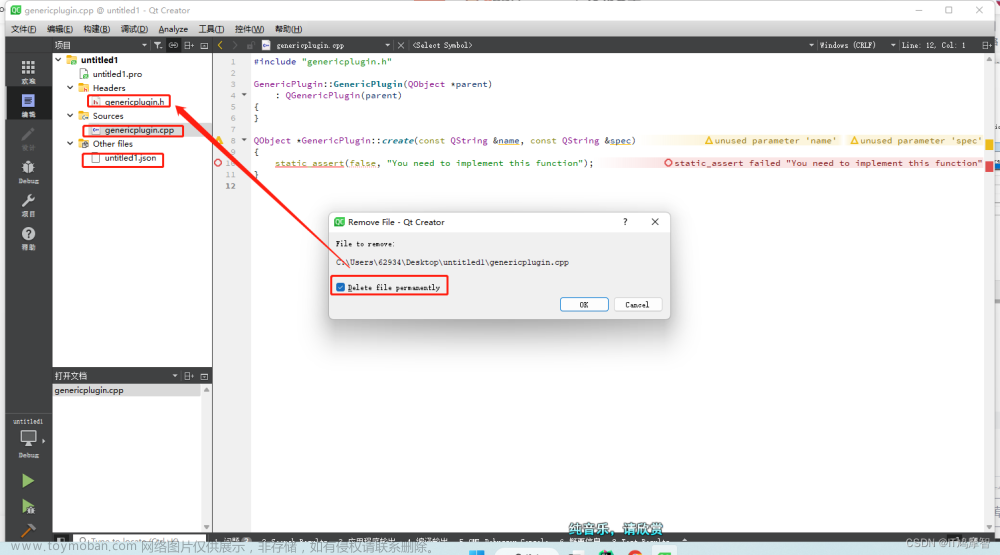This screenshot has width=1000, height=555.
Task: Click the unused parameter 'name' warning annotation
Action: click(770, 140)
